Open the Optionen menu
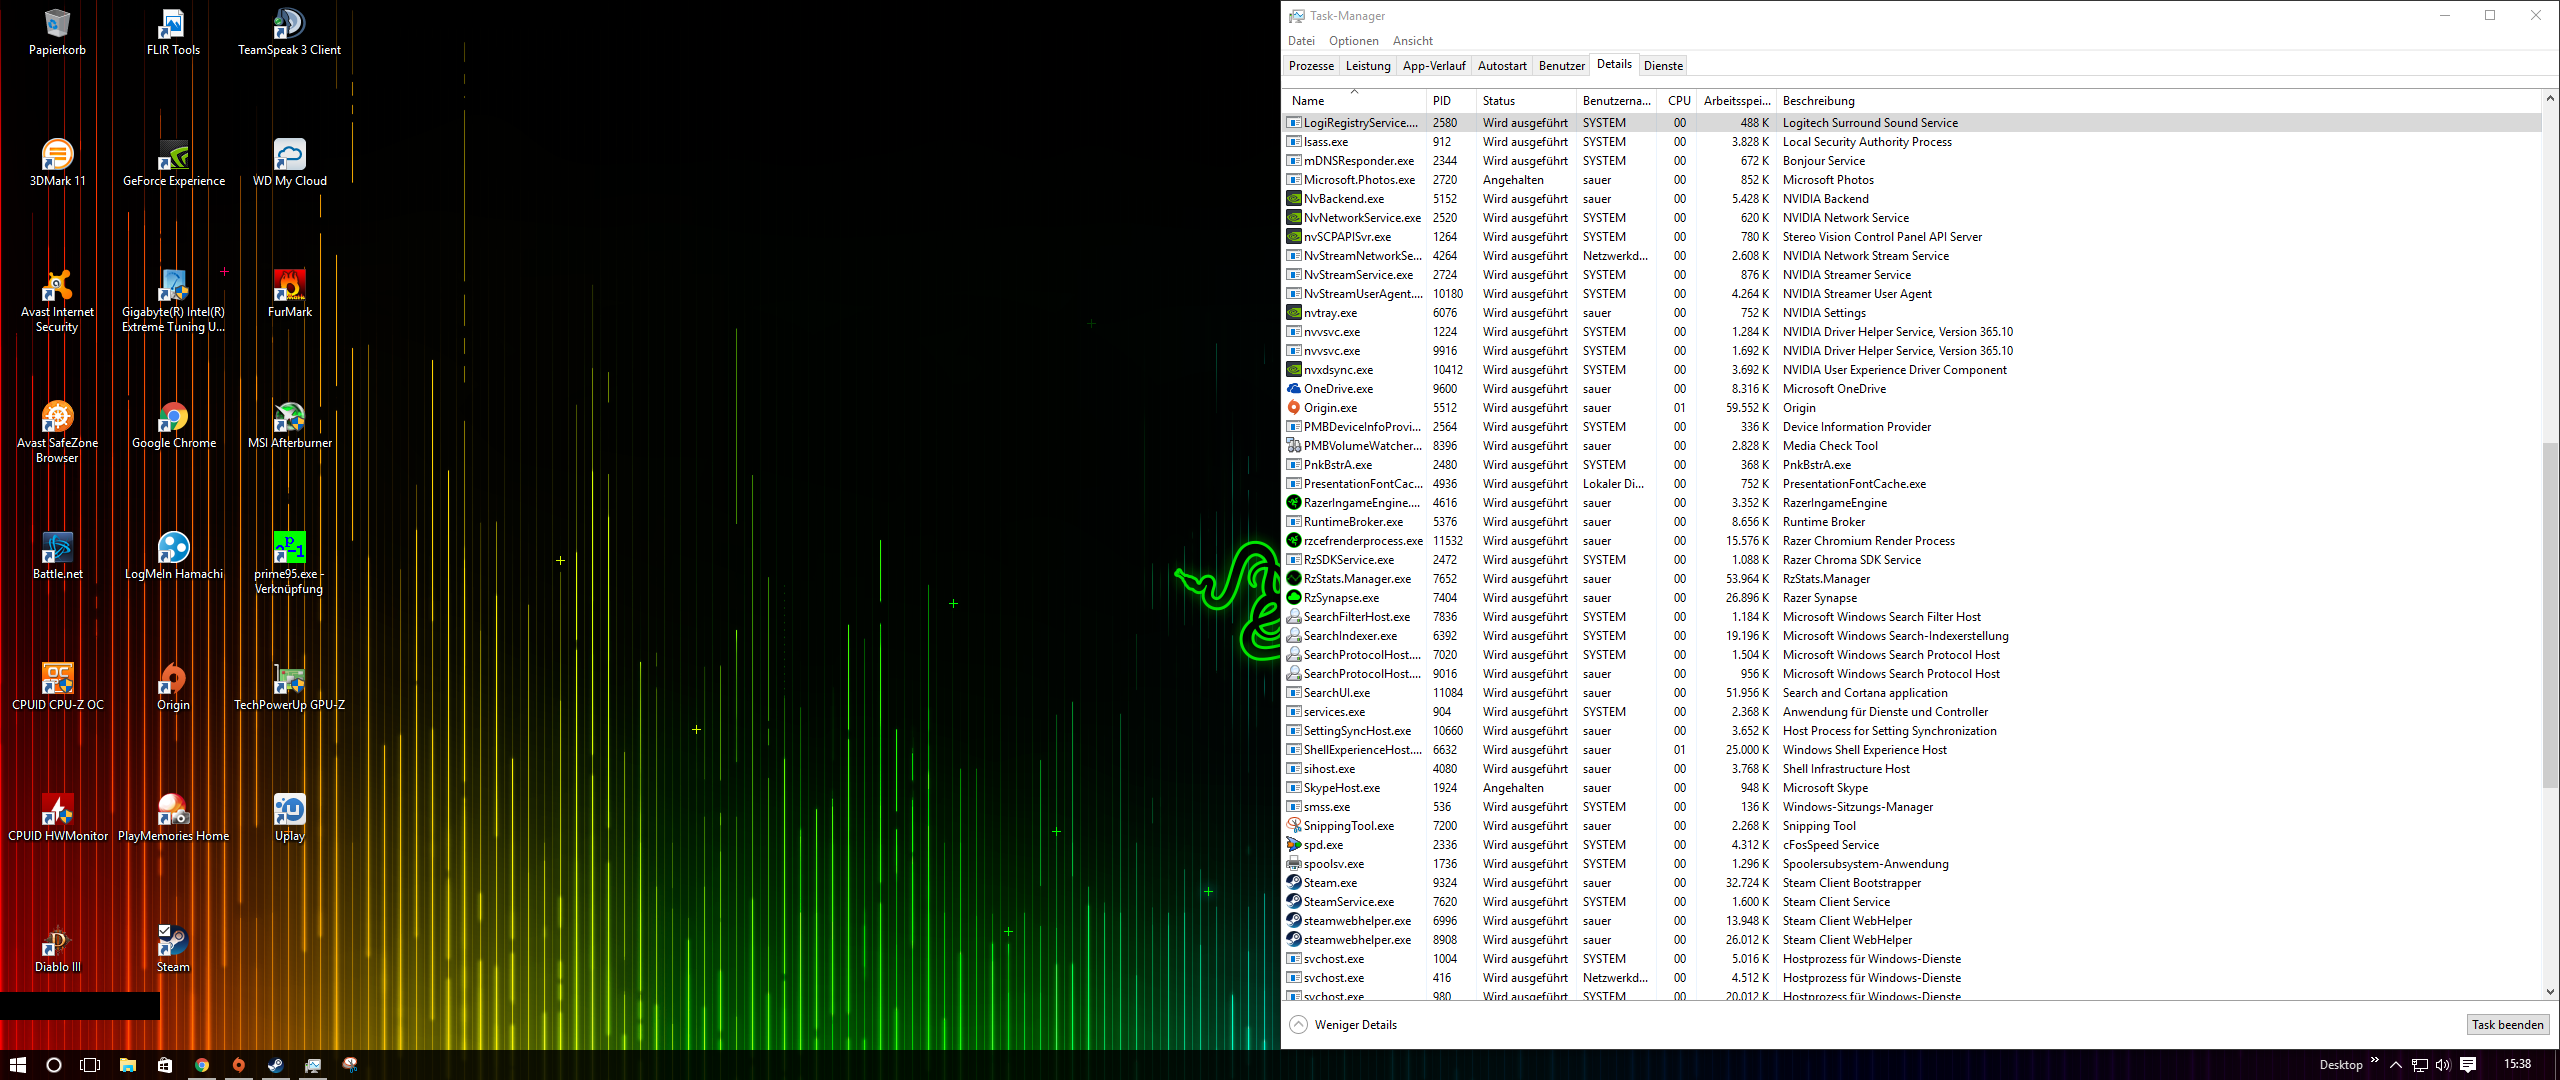 [x=1353, y=41]
